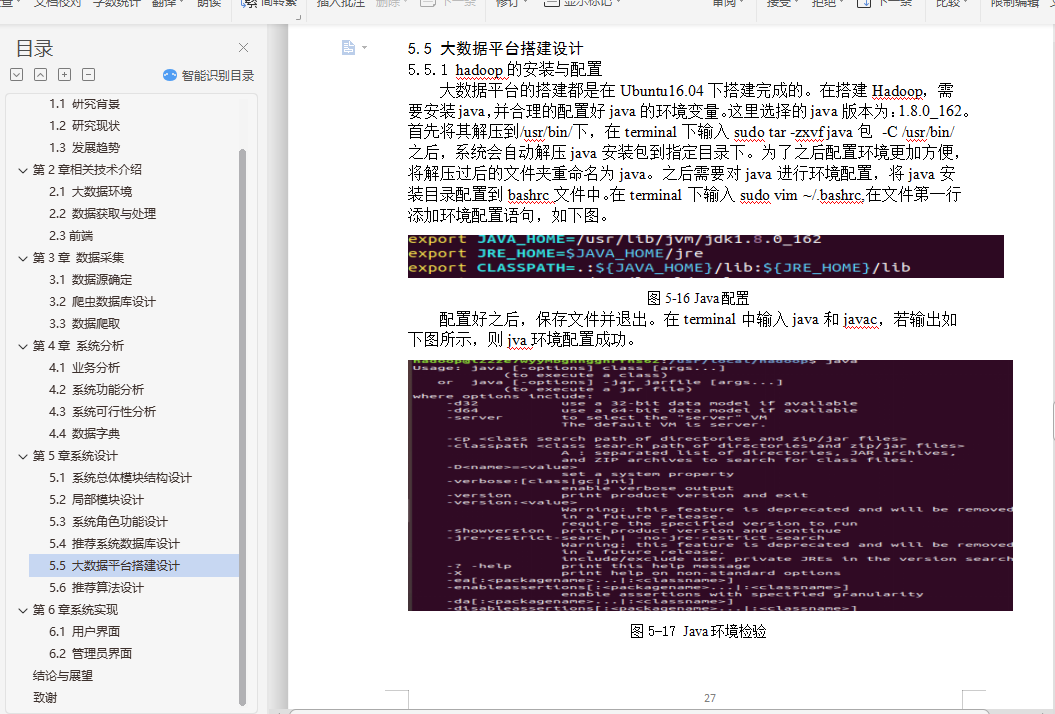The height and width of the screenshot is (714, 1055).
Task: Go to 2.3前端 section
Action: pos(71,236)
